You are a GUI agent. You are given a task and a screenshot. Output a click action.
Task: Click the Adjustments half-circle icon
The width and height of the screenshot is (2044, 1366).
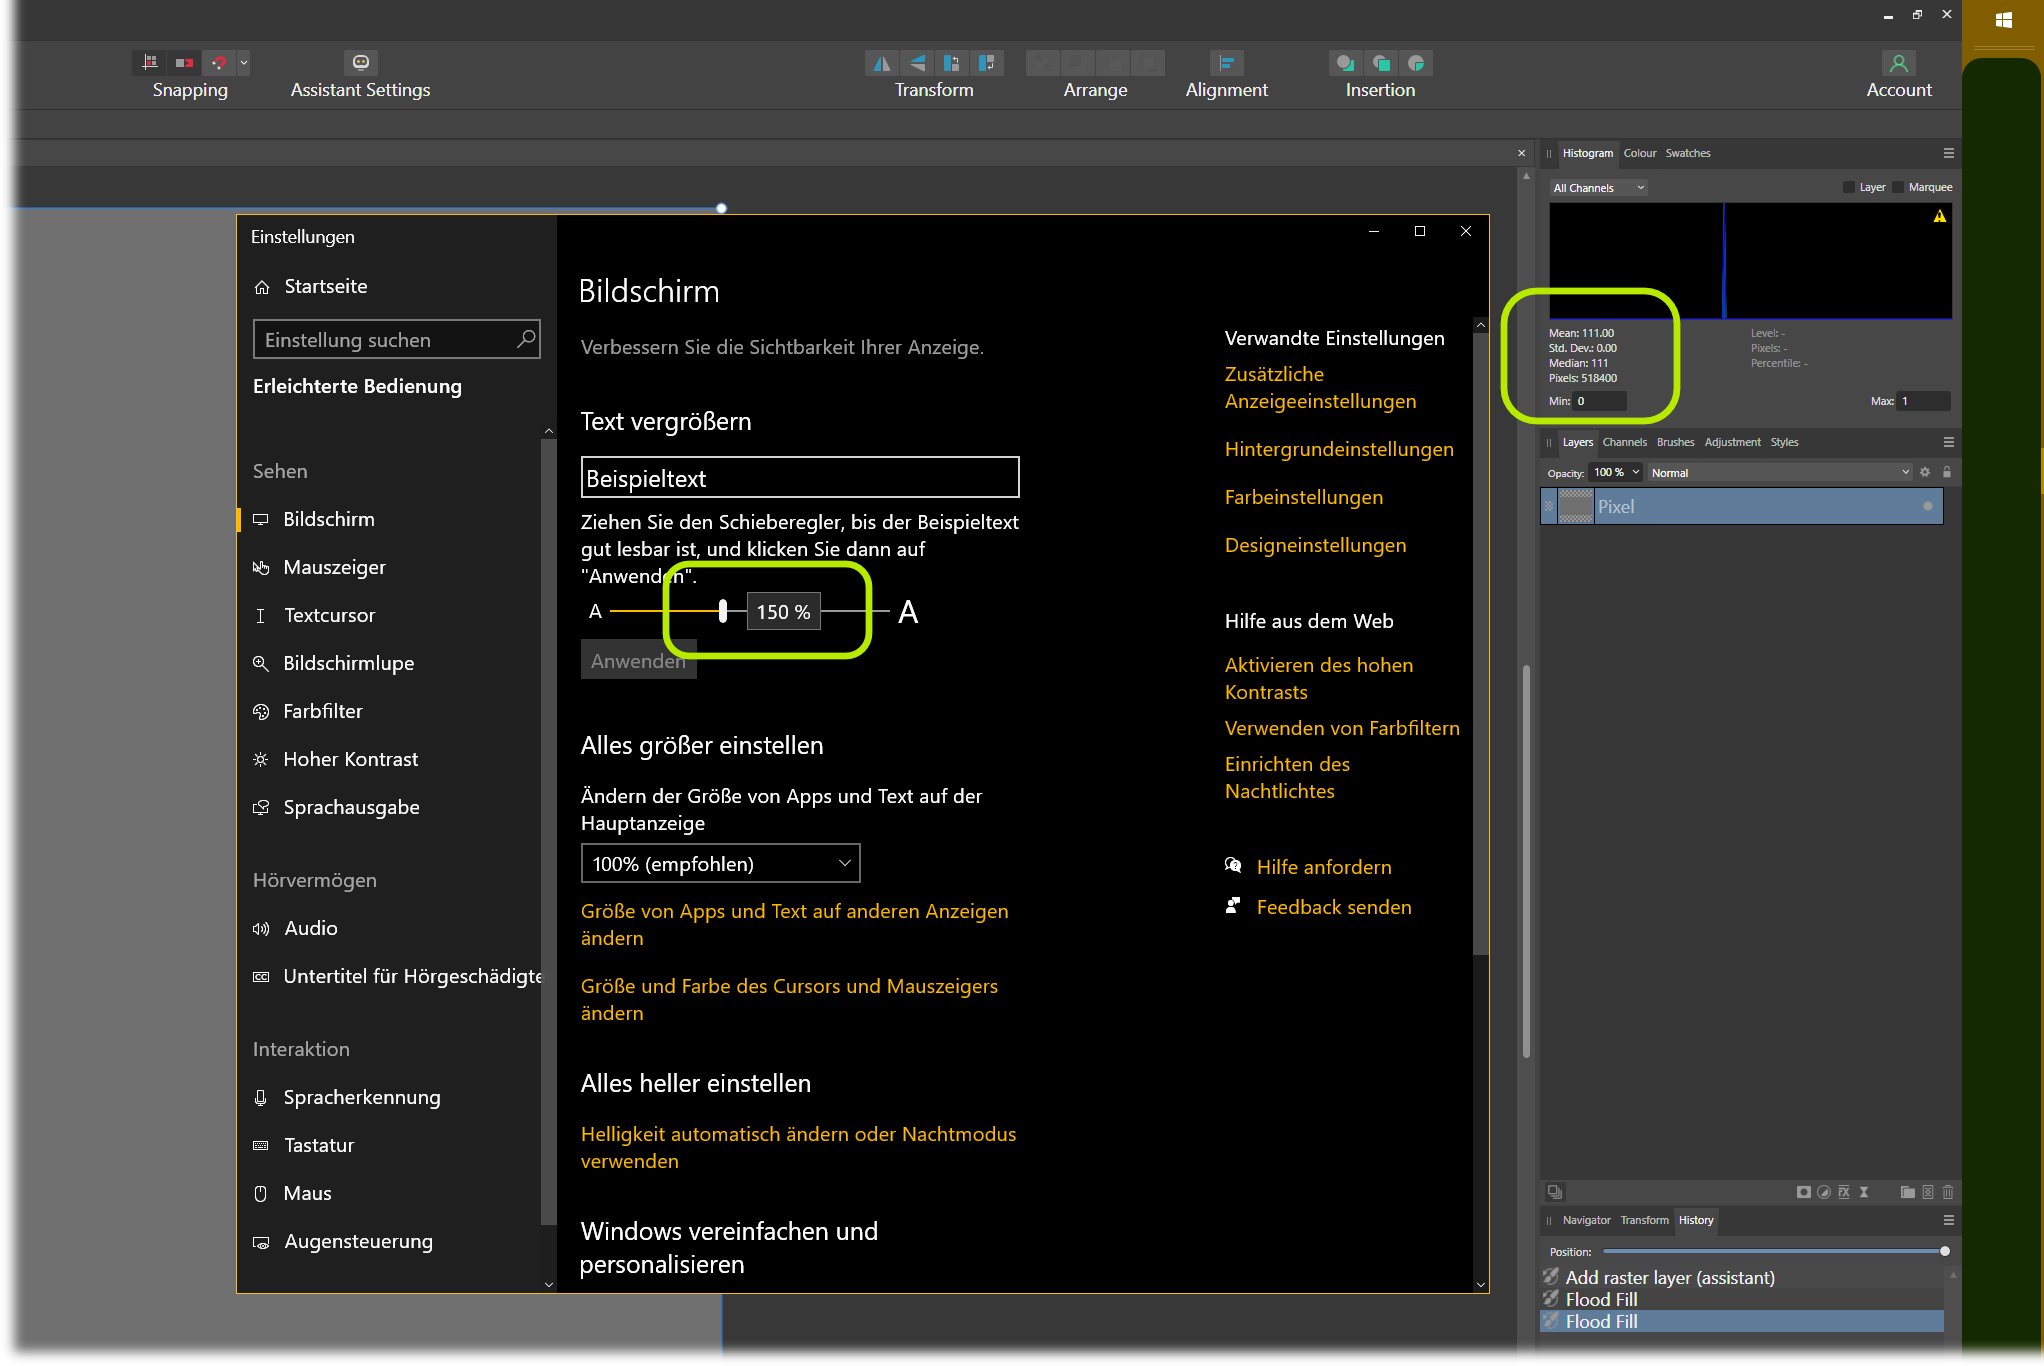[1824, 1192]
